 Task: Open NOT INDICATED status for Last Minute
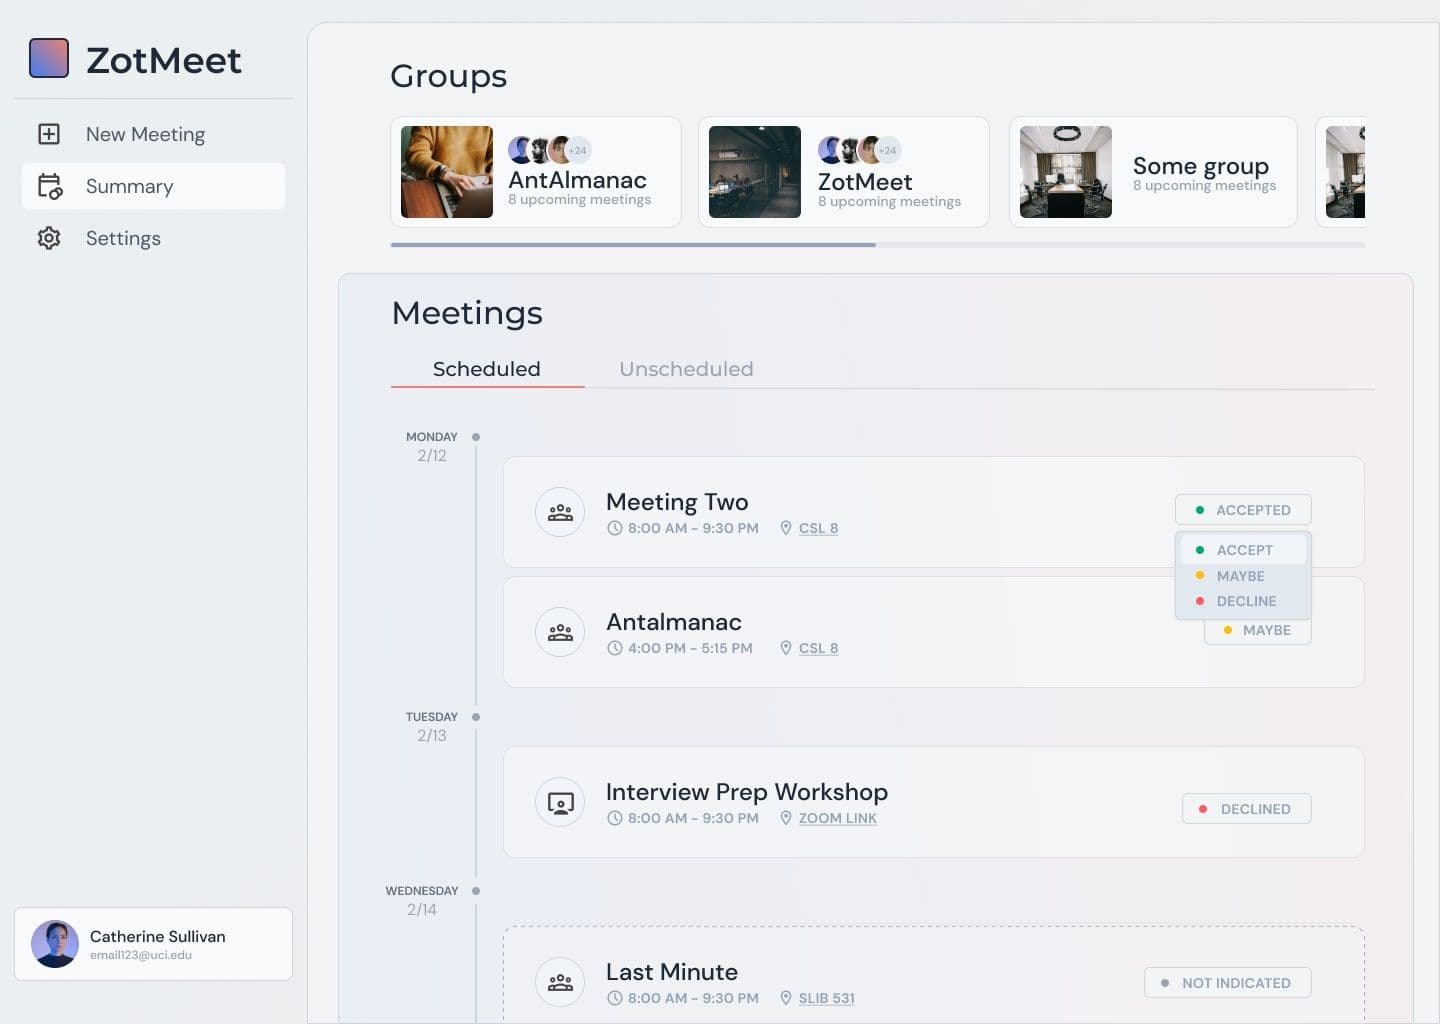tap(1227, 982)
